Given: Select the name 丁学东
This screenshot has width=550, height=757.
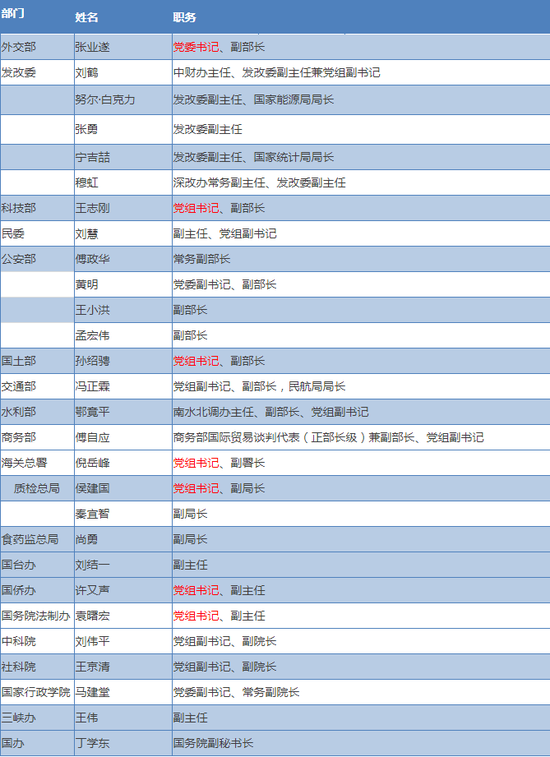Looking at the screenshot, I should click(x=92, y=743).
